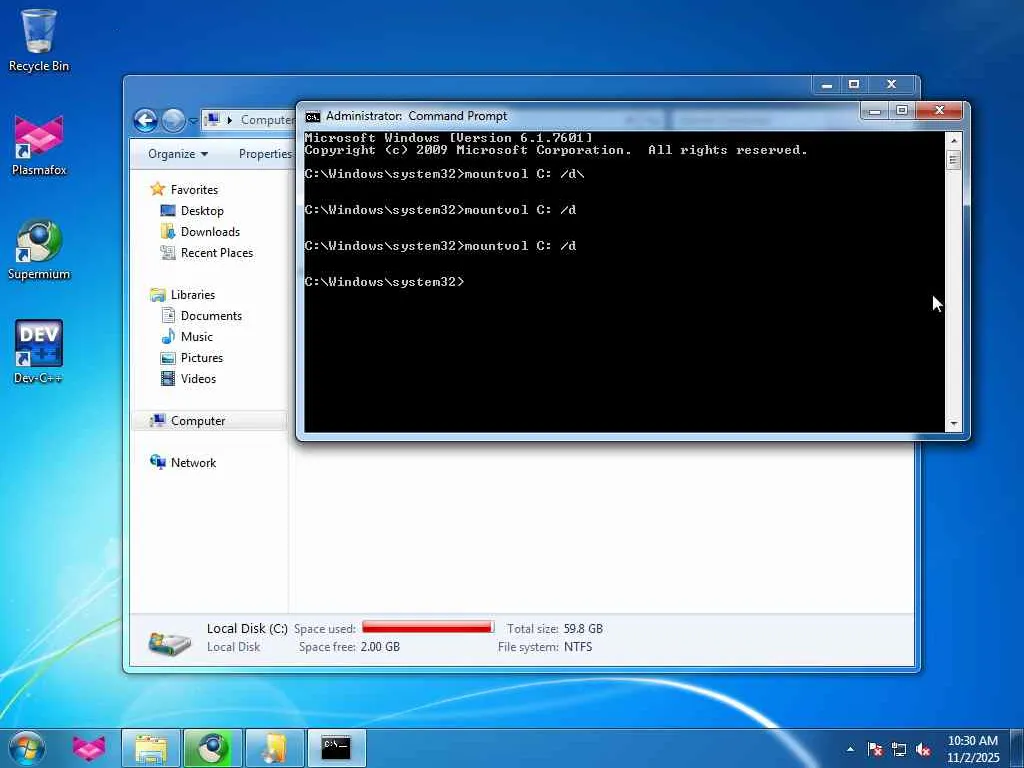Switch to Windows Explorer in the taskbar

pyautogui.click(x=151, y=748)
